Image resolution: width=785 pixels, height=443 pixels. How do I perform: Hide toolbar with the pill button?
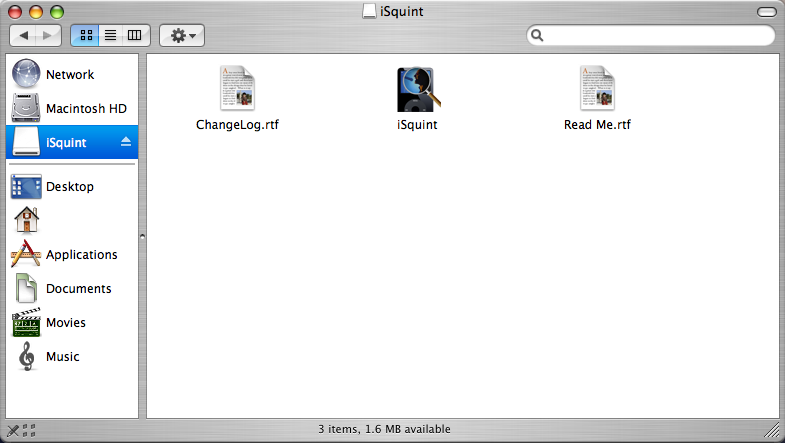[x=766, y=12]
